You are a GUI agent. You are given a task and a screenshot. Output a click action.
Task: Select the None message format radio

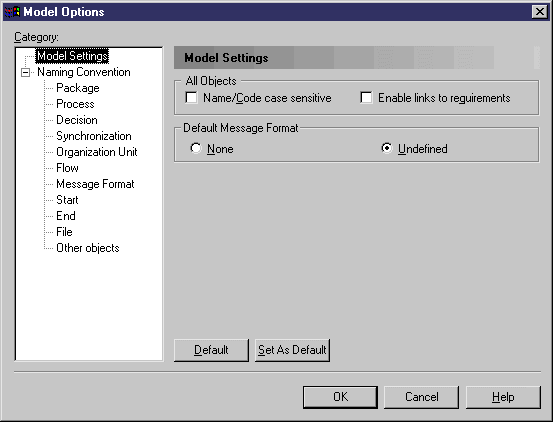(x=196, y=148)
